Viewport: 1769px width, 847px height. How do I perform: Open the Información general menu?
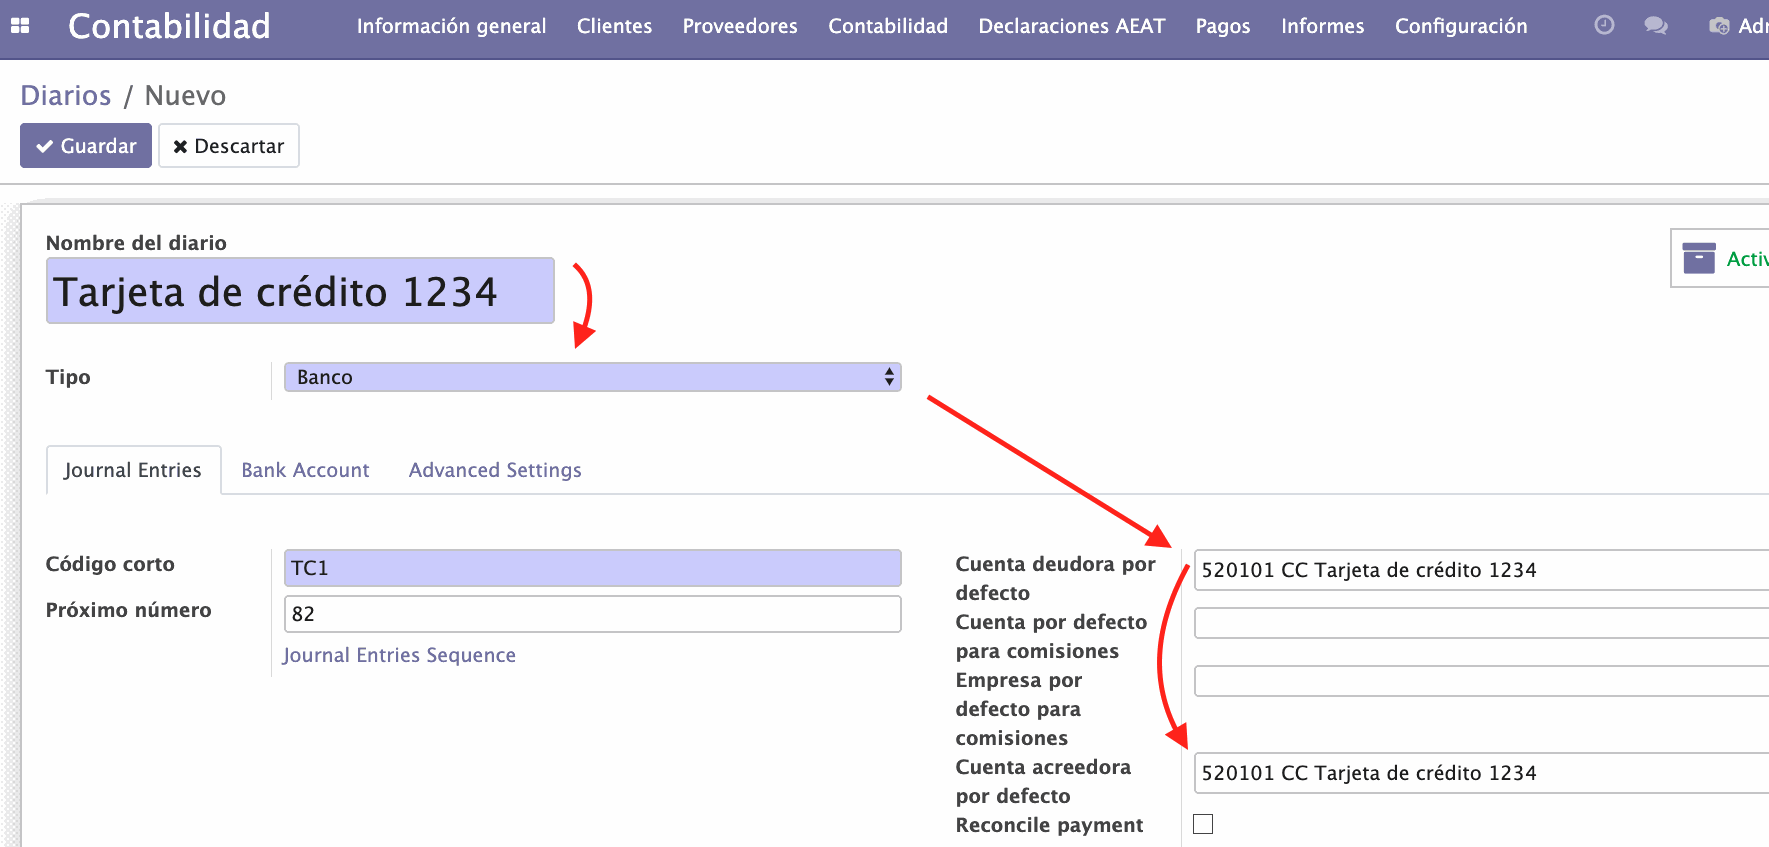(x=451, y=26)
